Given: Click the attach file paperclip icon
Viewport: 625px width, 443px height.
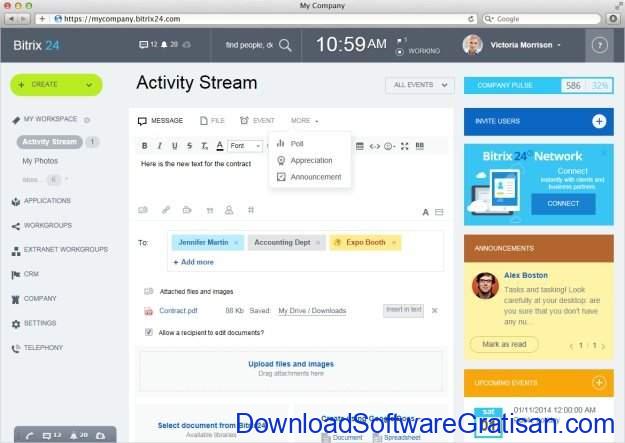Looking at the screenshot, I should tap(166, 210).
